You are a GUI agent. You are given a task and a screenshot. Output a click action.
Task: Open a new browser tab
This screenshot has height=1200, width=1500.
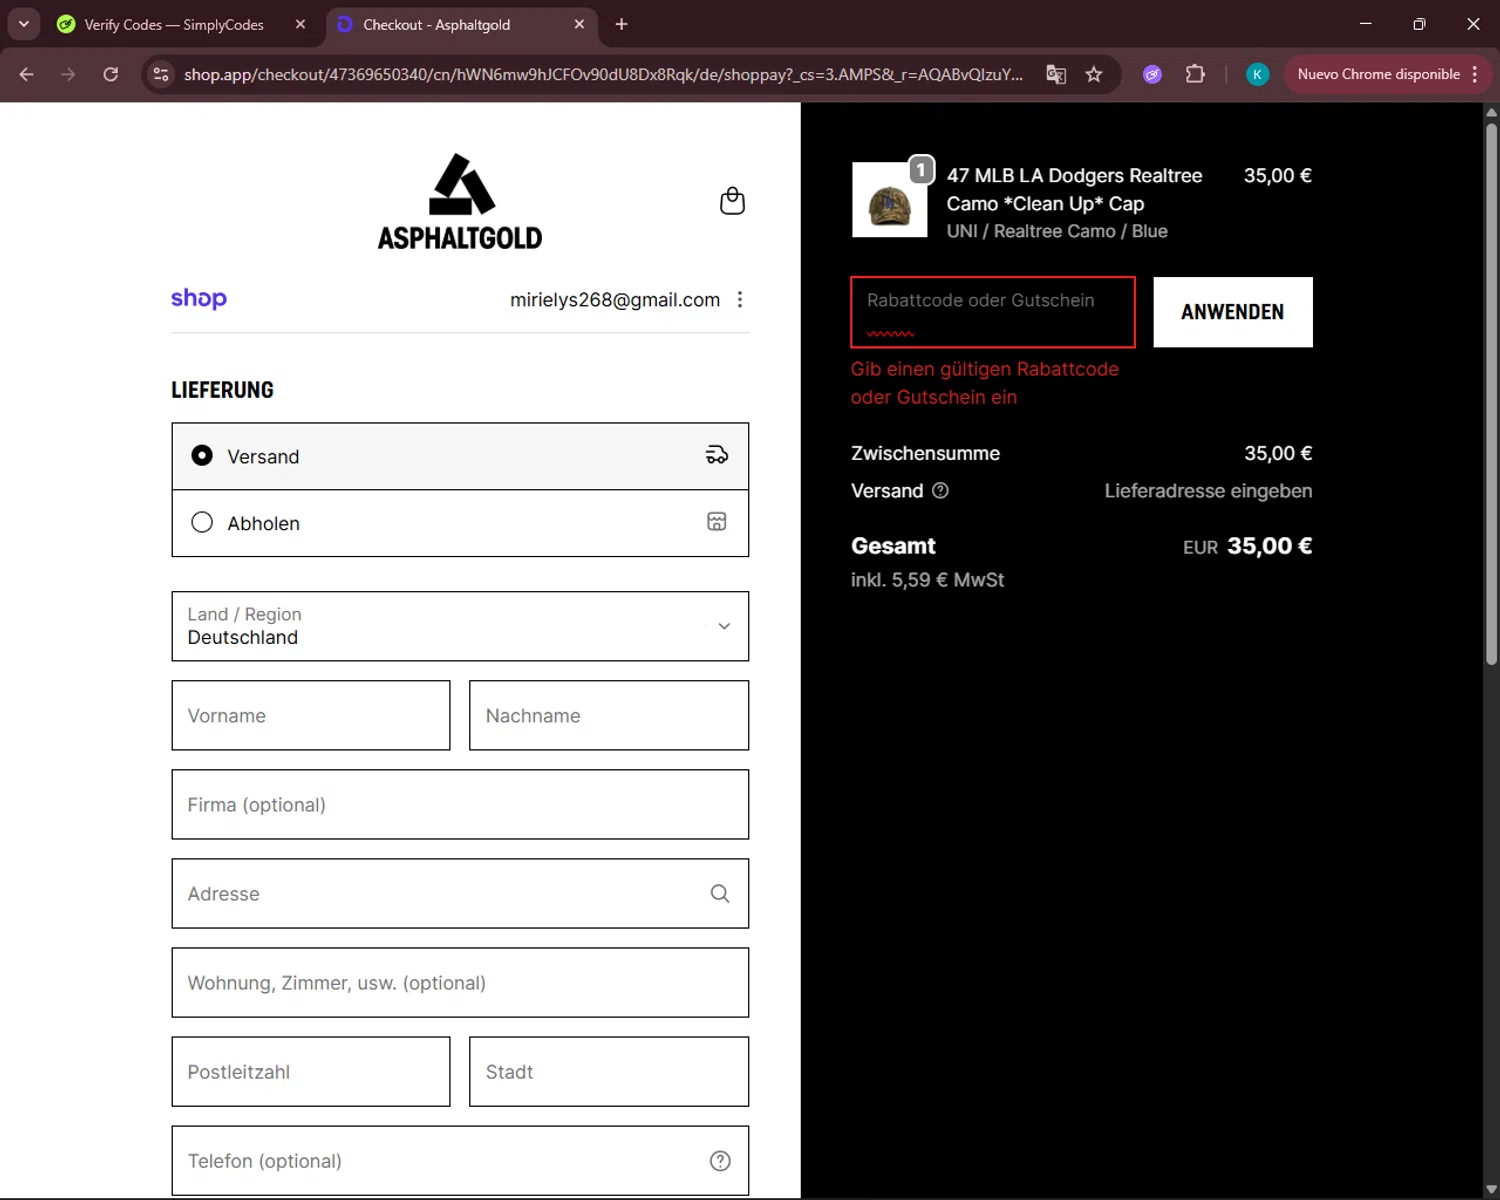pyautogui.click(x=621, y=24)
